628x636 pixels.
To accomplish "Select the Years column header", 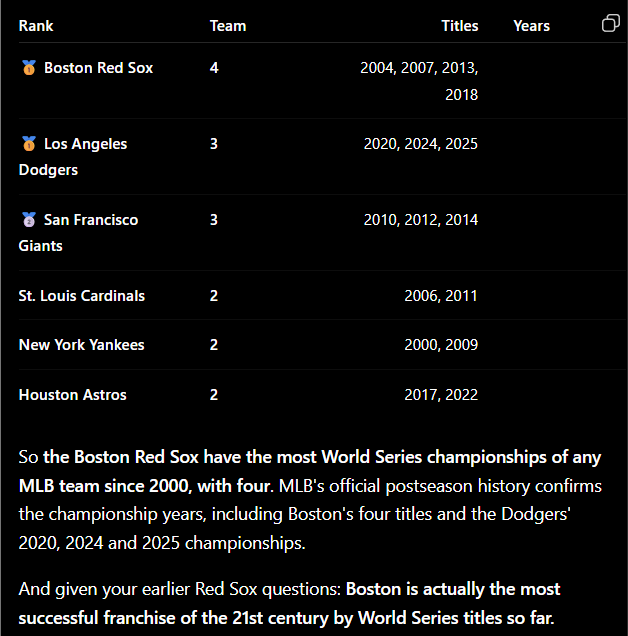I will point(531,26).
